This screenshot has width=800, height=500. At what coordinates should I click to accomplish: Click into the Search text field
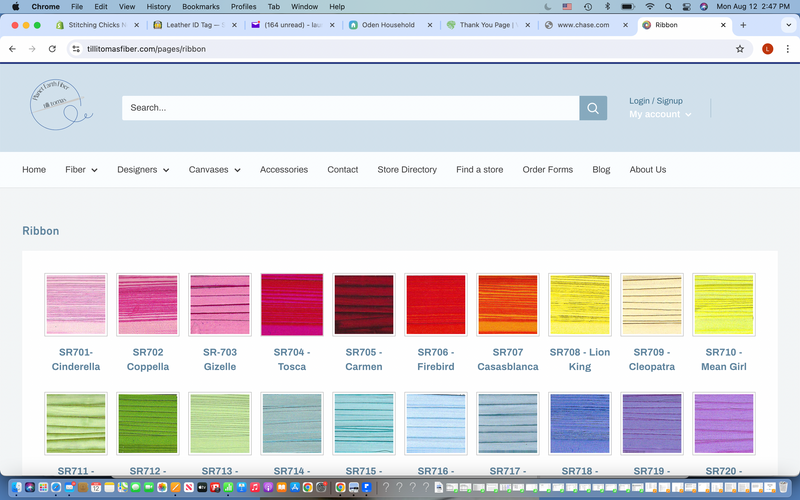[350, 108]
